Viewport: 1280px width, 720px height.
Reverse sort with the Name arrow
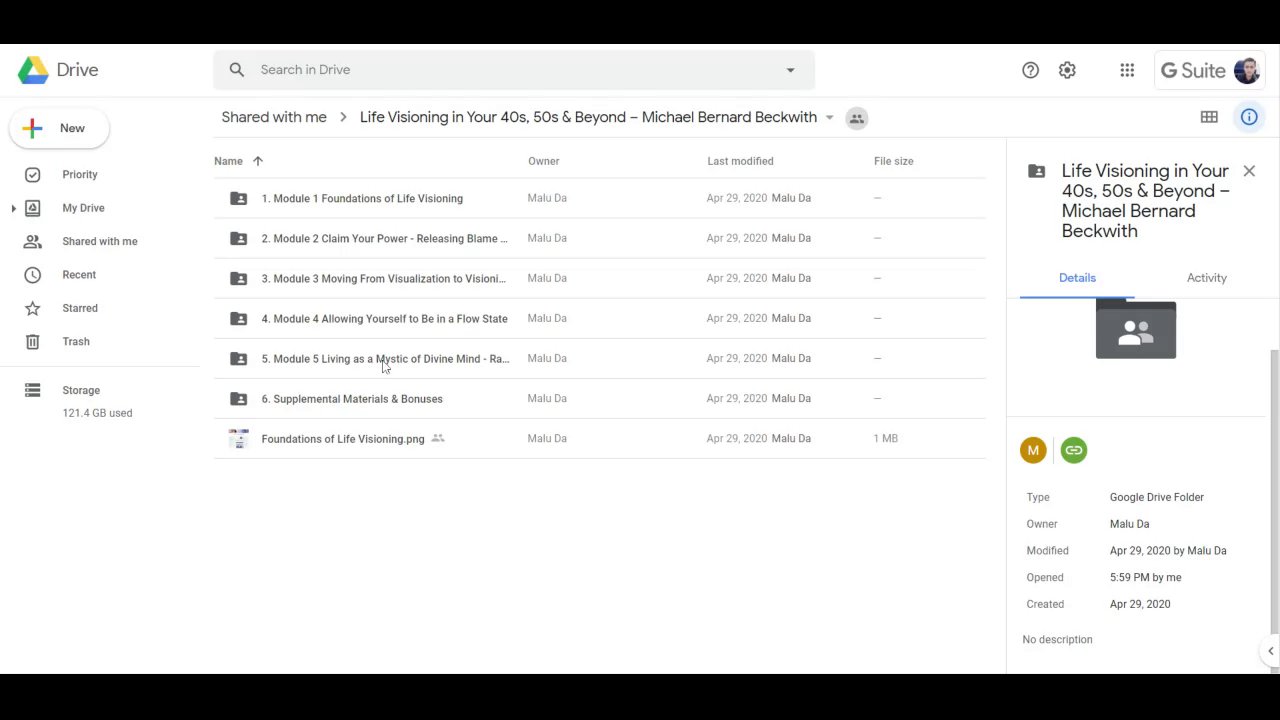pos(258,161)
